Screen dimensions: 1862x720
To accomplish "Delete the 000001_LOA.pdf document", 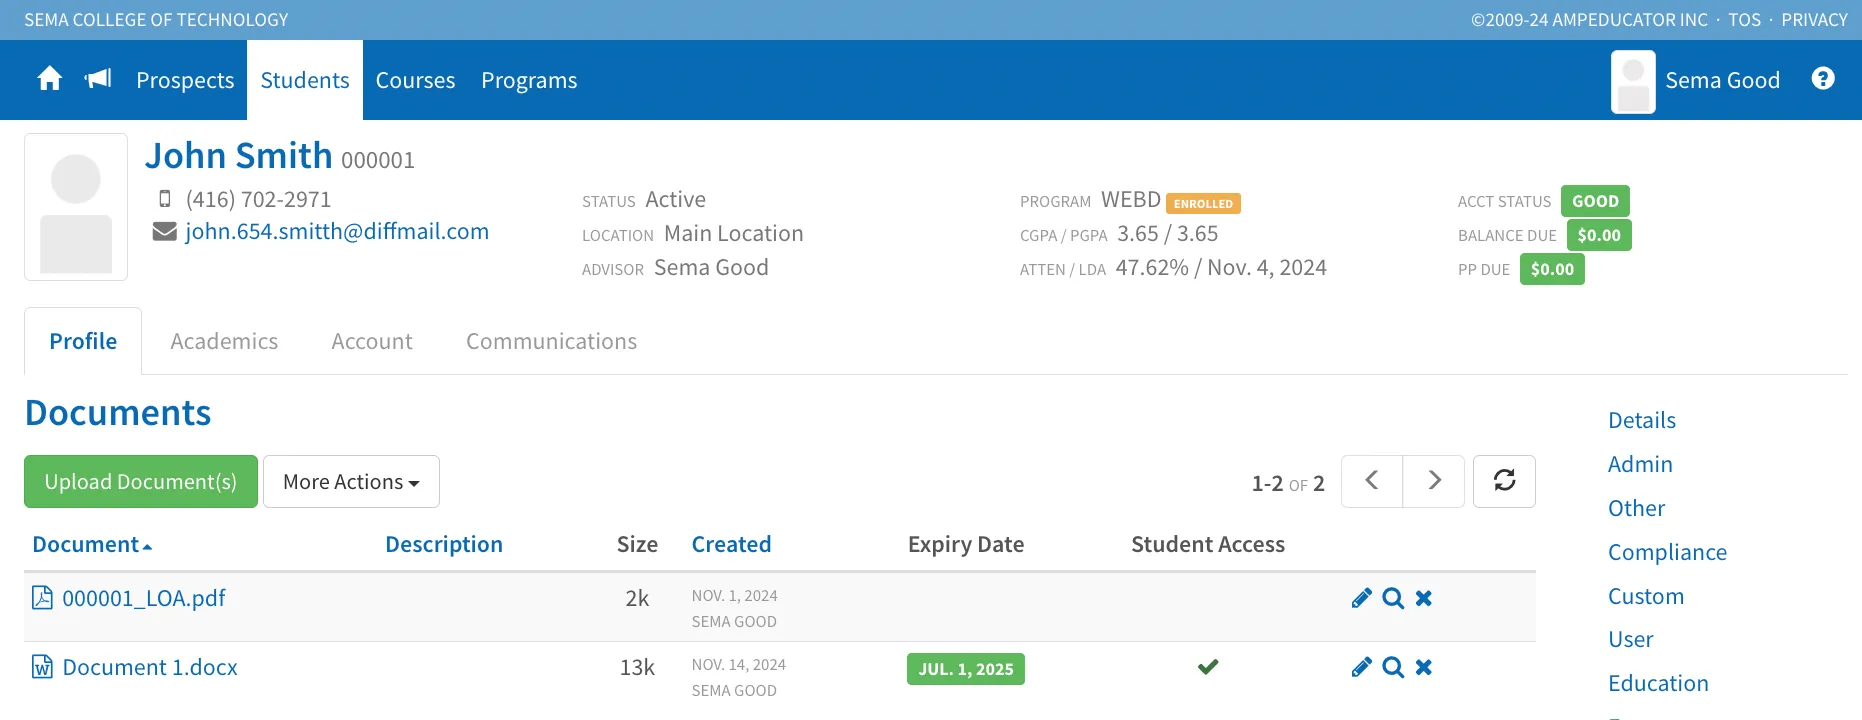I will [x=1424, y=598].
